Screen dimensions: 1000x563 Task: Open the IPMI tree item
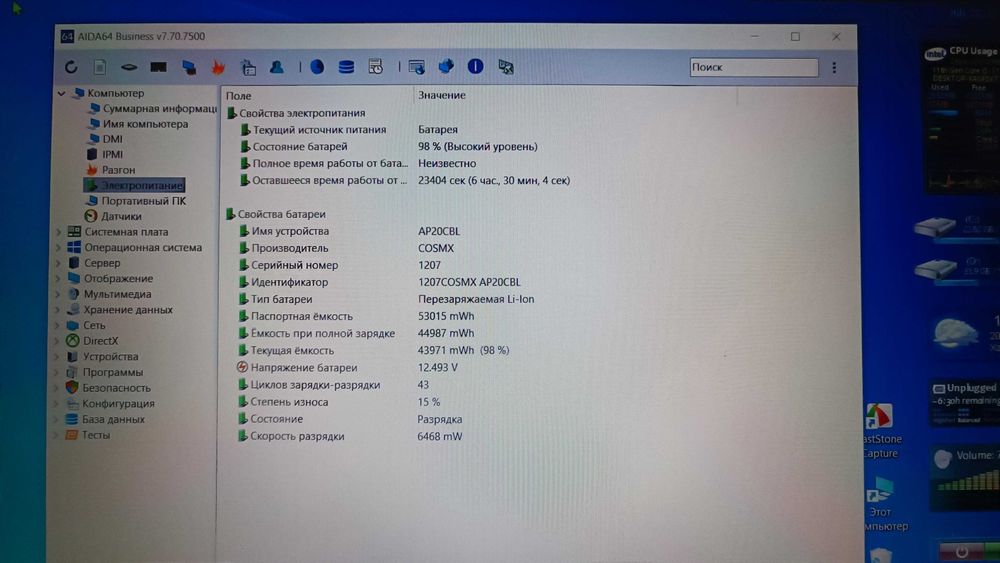[x=105, y=154]
